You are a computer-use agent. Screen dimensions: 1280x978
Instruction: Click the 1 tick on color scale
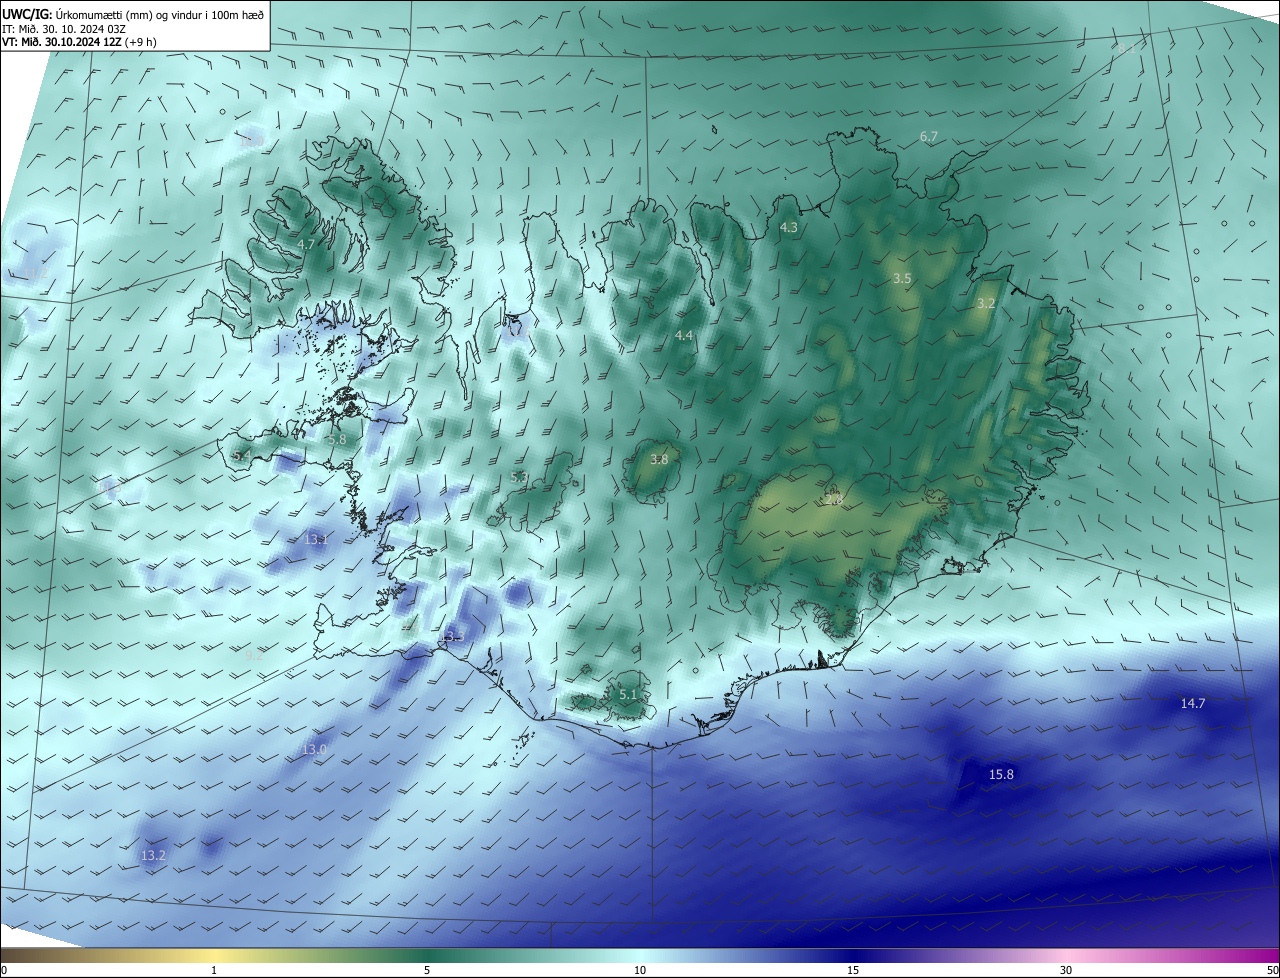tap(214, 970)
